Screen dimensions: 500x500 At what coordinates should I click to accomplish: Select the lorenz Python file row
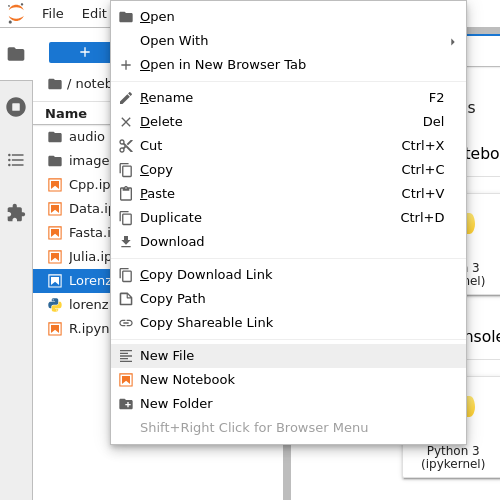pos(72,305)
